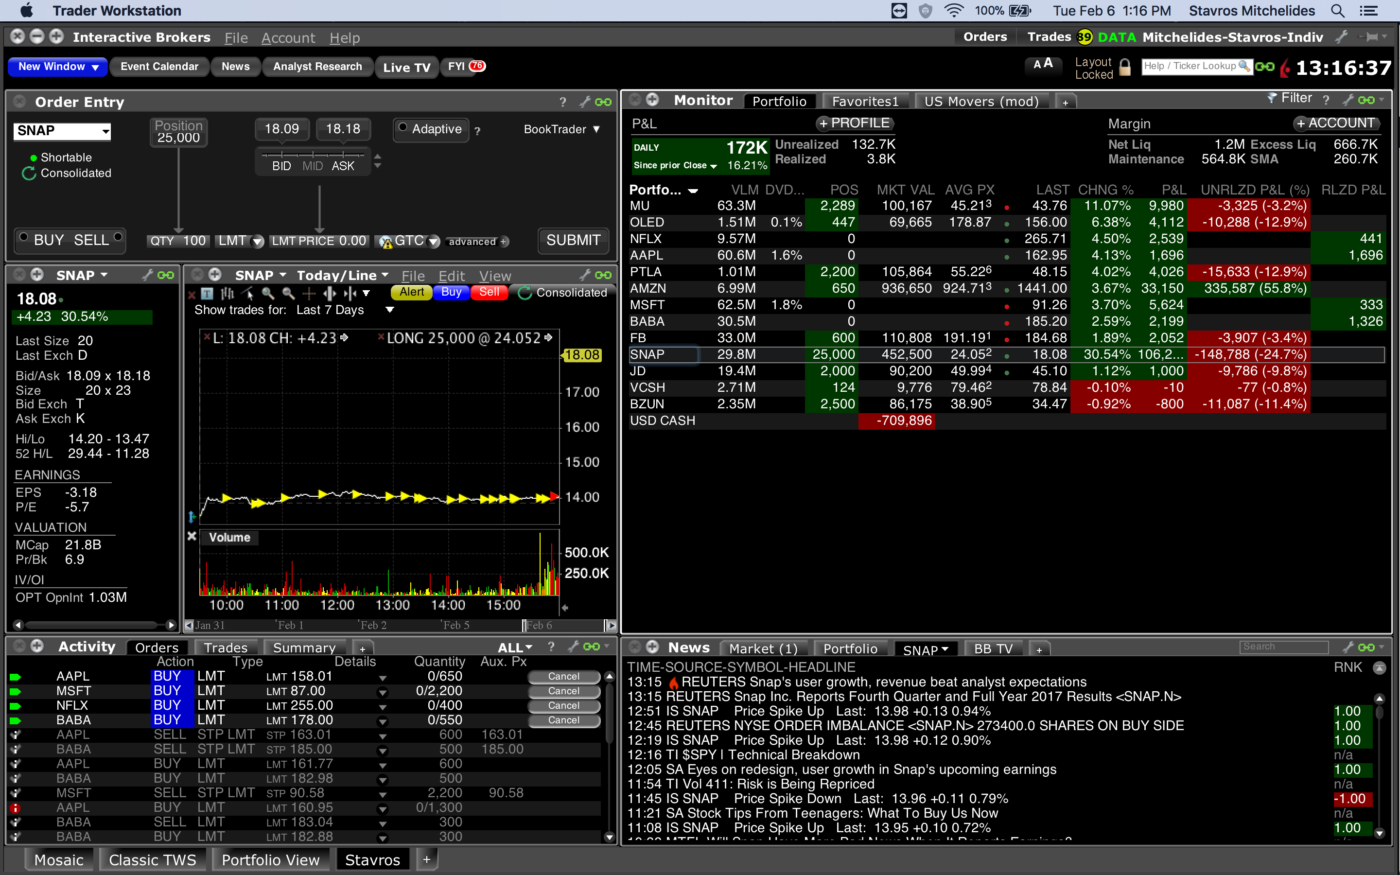
Task: Cancel the AAPL LMT 158.01 order
Action: click(x=564, y=677)
